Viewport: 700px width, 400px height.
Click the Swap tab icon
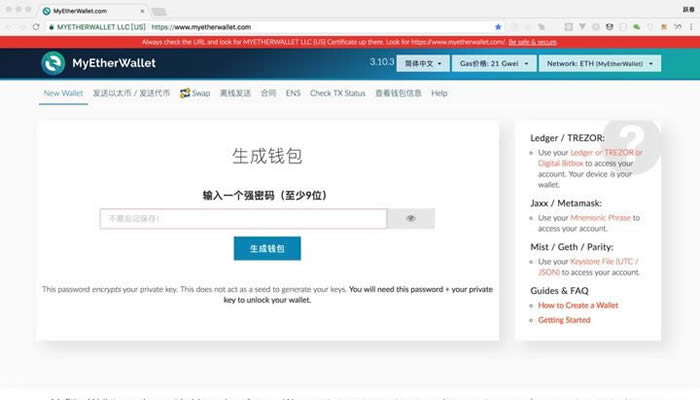(184, 93)
